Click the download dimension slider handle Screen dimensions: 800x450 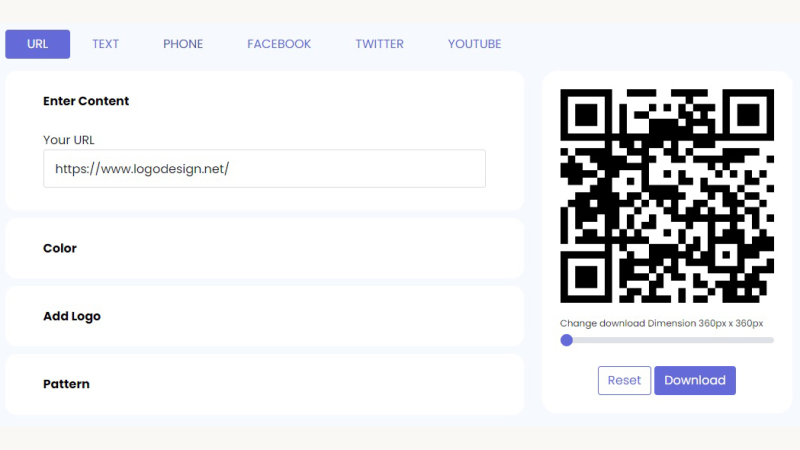click(x=566, y=340)
